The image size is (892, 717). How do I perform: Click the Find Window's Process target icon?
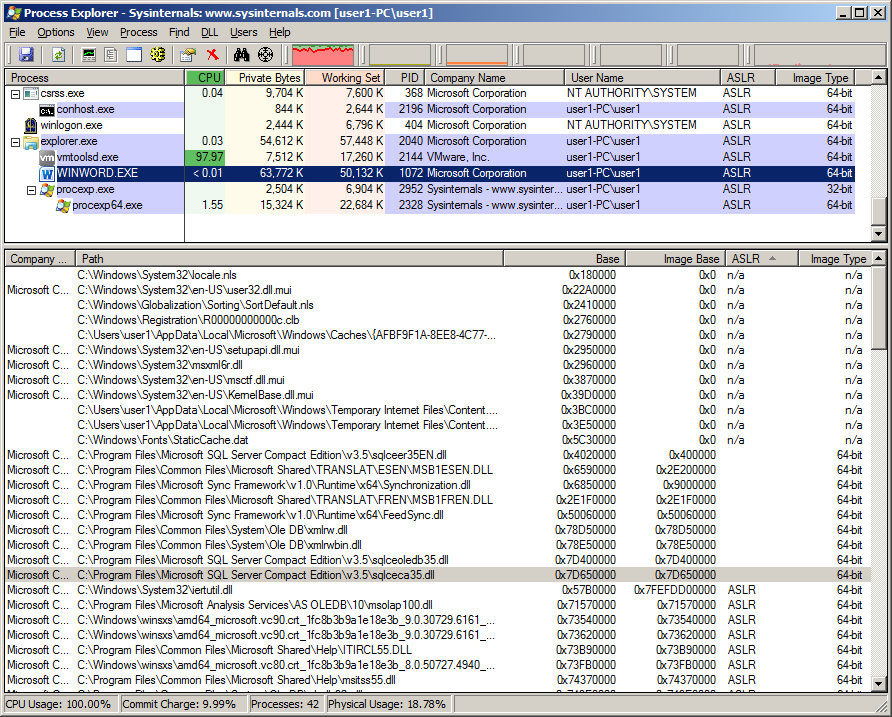(265, 55)
